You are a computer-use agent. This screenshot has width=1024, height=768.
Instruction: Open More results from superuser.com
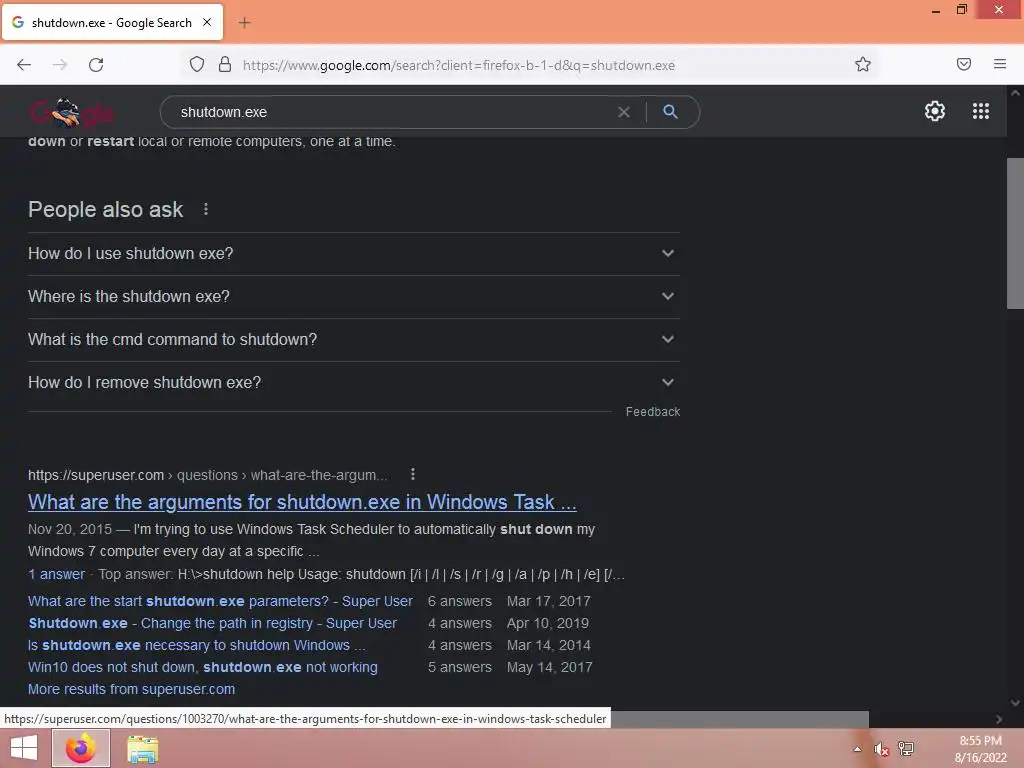coord(131,689)
